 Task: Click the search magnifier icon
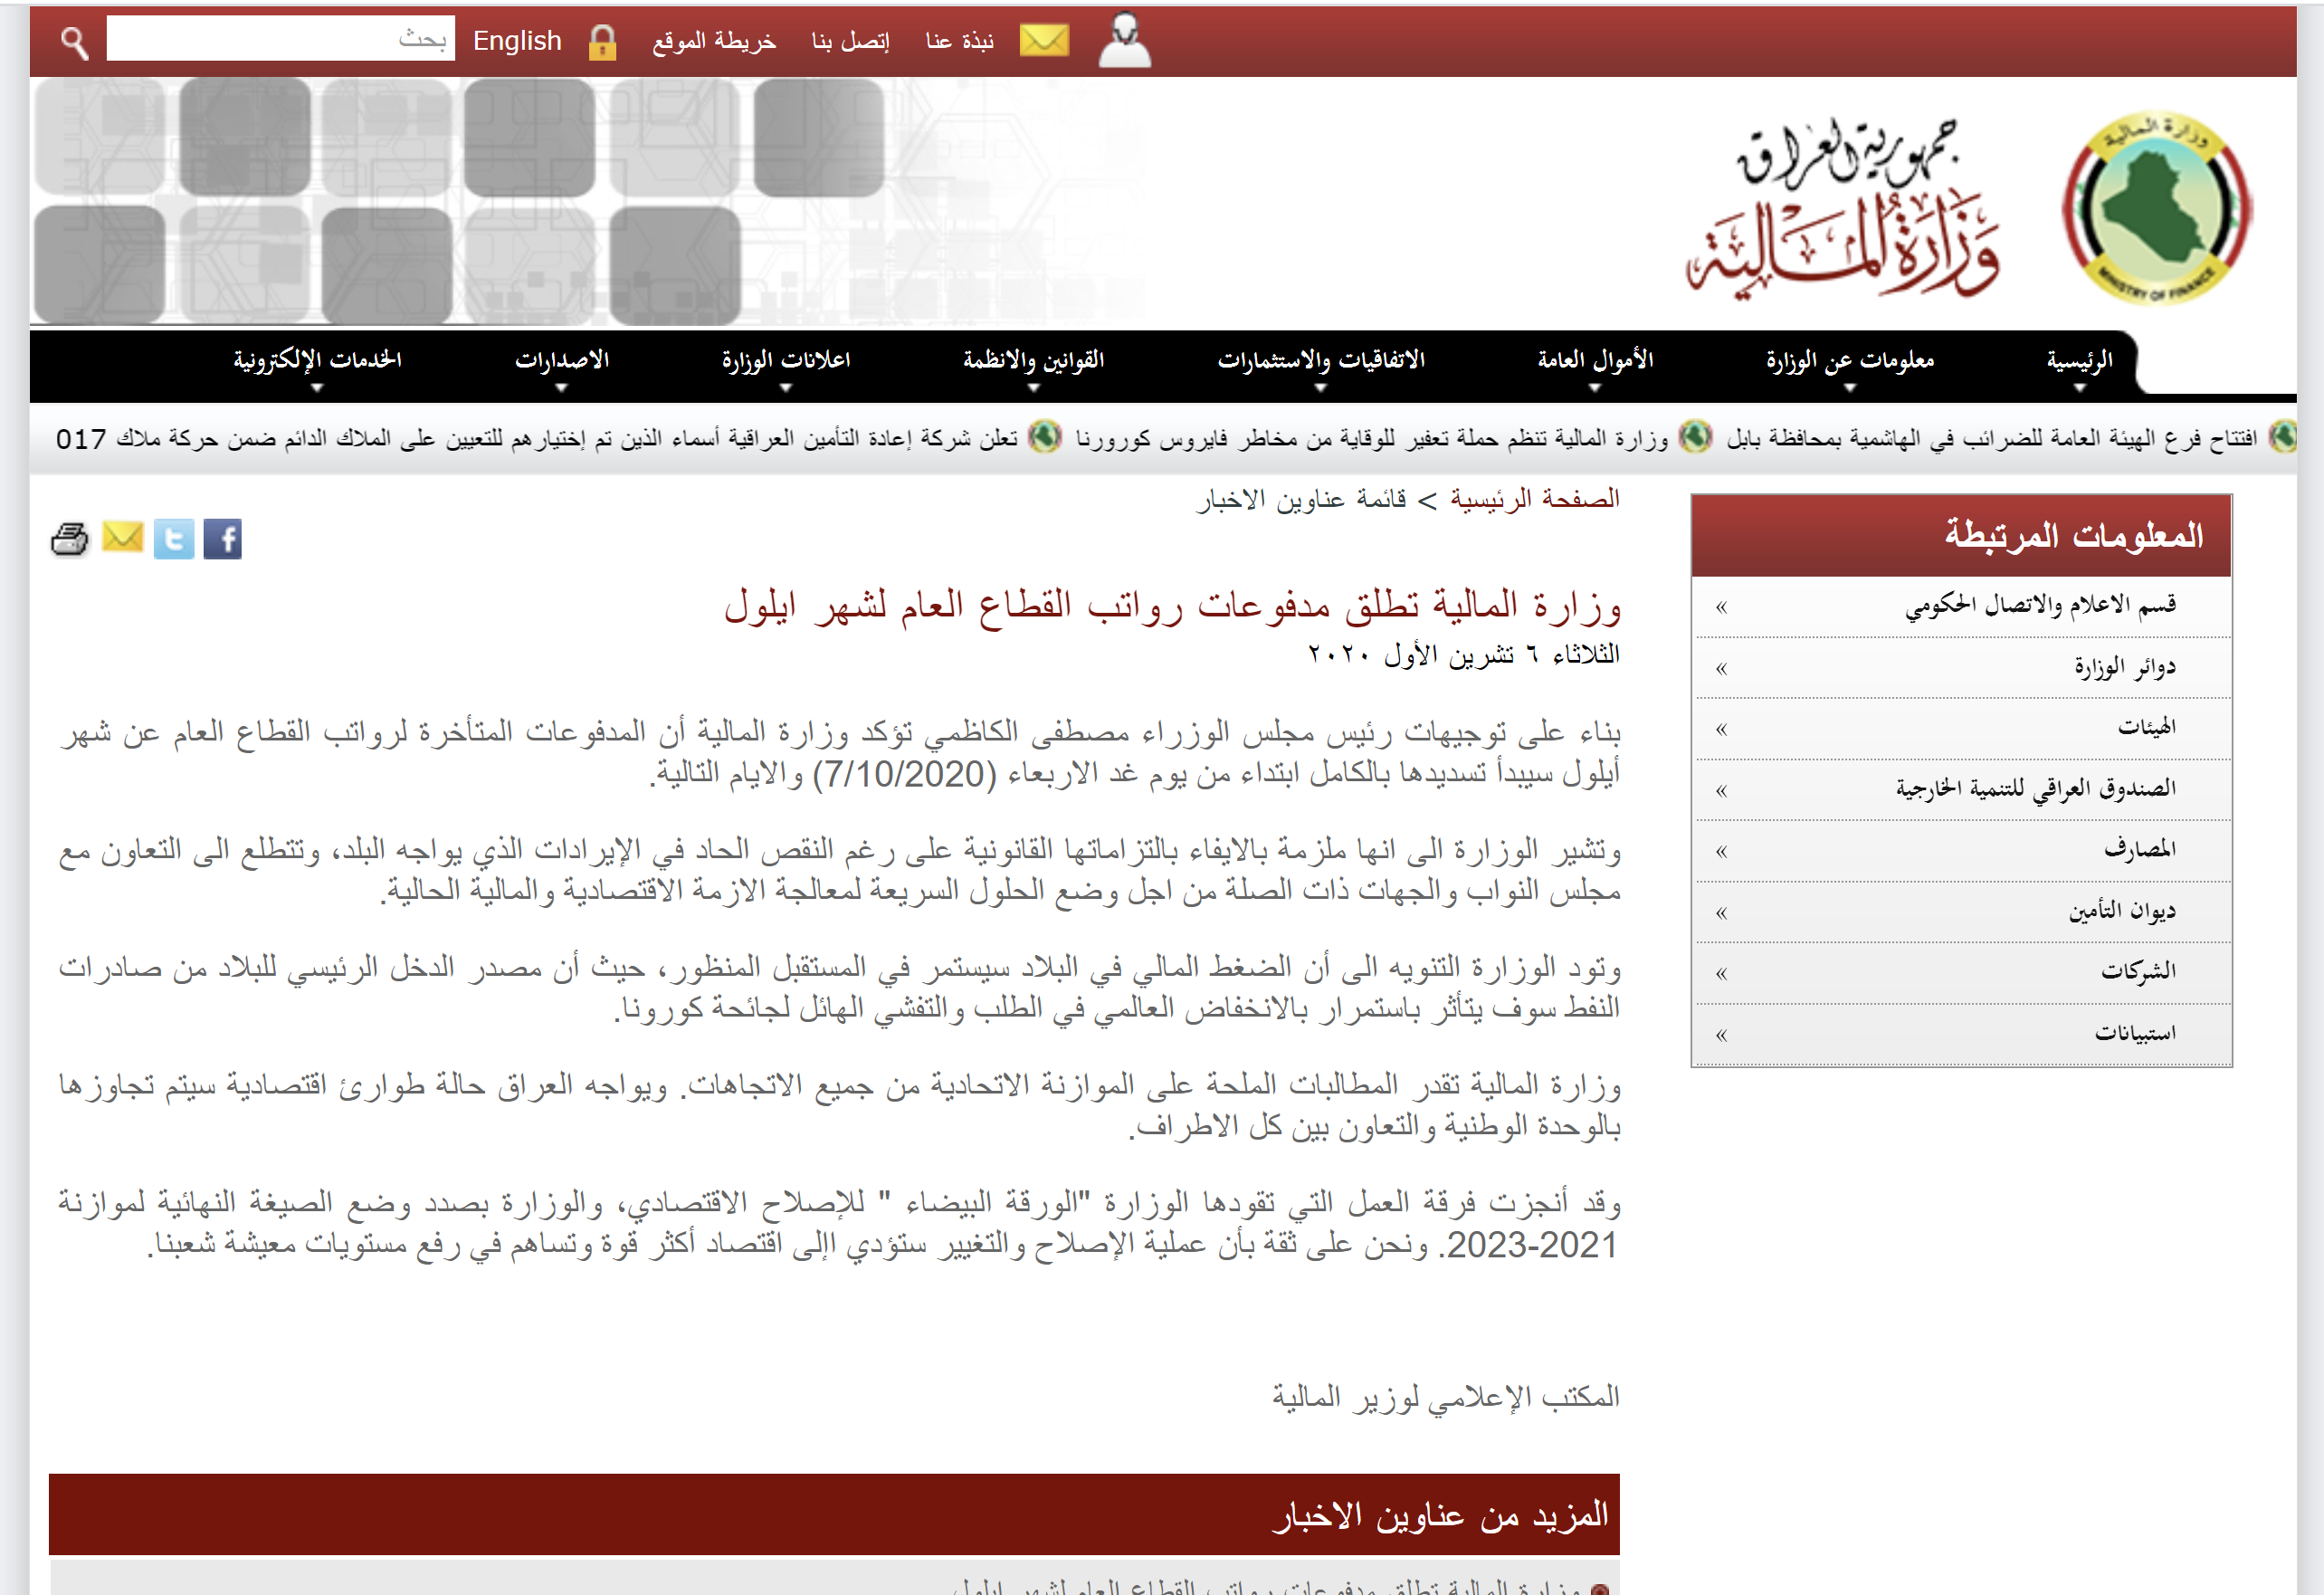click(x=74, y=42)
